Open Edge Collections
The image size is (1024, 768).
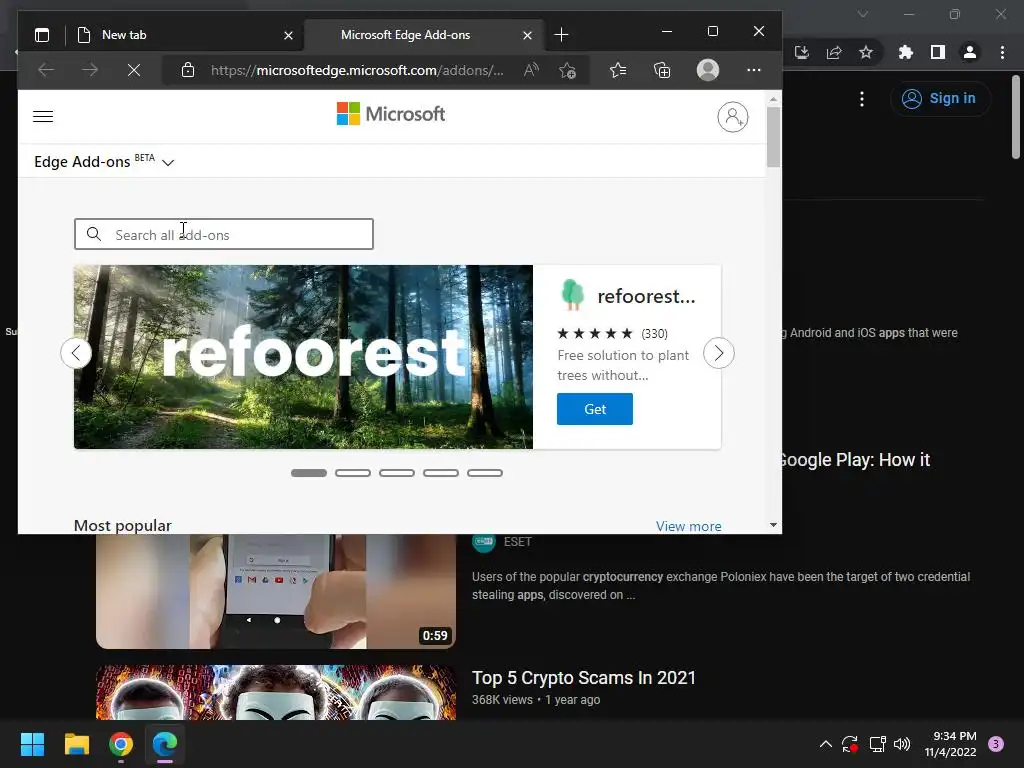click(x=662, y=70)
